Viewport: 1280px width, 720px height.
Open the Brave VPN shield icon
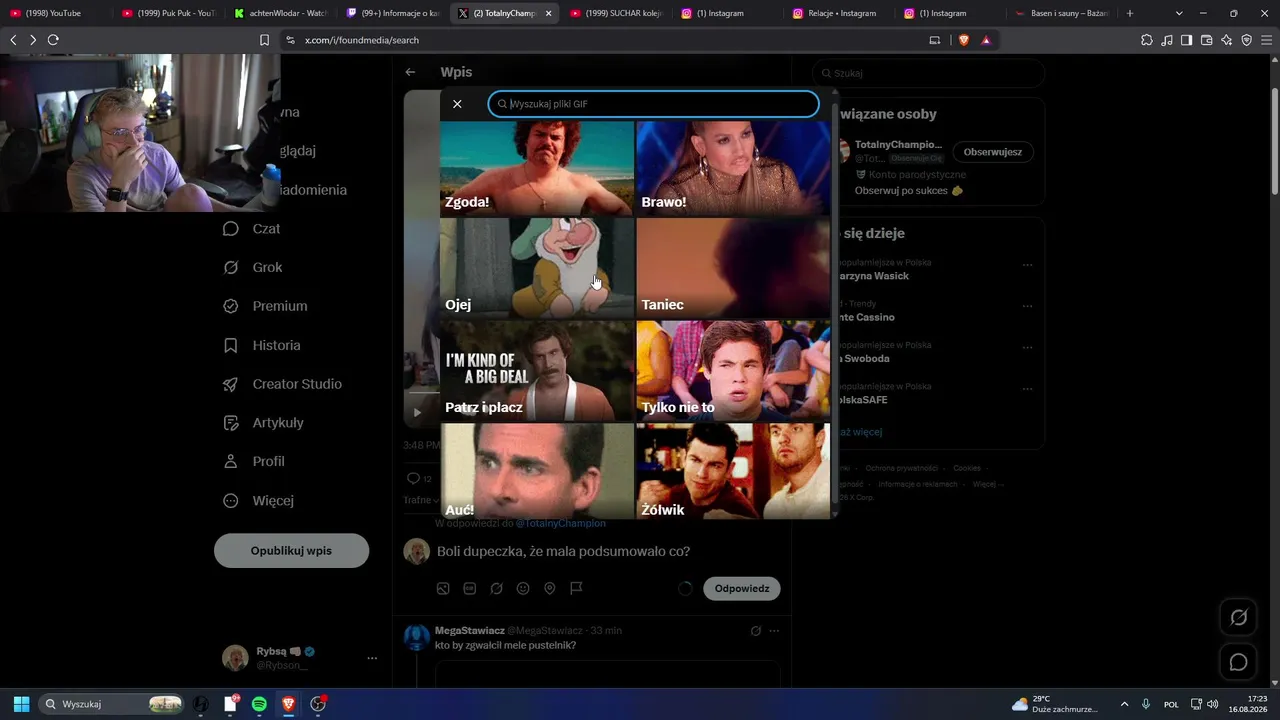(x=1247, y=40)
